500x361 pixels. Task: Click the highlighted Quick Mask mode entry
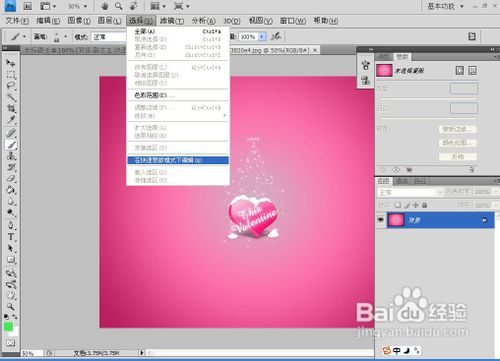pos(178,160)
